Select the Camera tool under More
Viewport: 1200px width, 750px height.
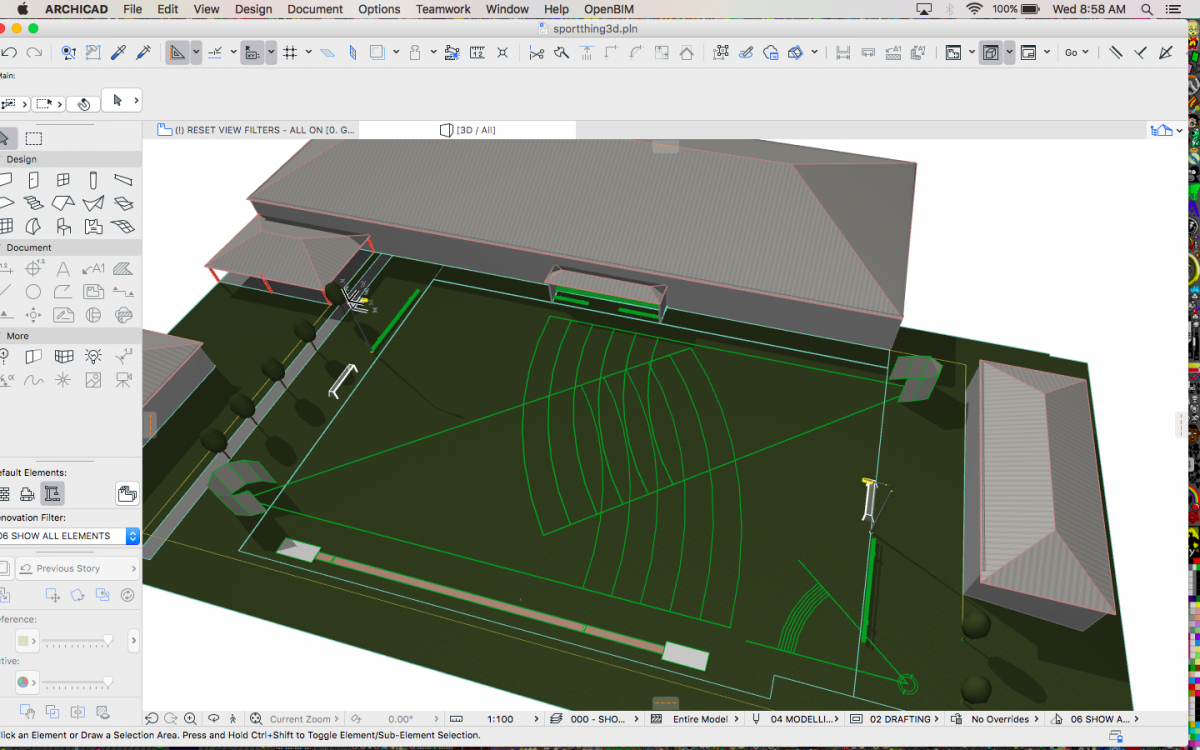tap(123, 380)
